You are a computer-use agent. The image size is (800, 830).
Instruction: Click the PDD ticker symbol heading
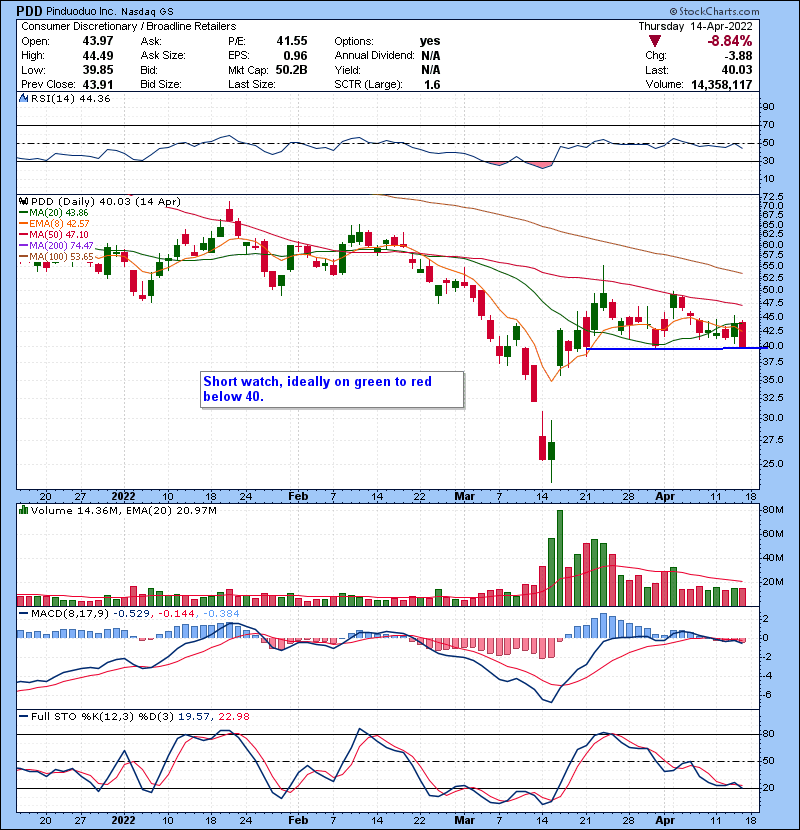click(x=30, y=11)
